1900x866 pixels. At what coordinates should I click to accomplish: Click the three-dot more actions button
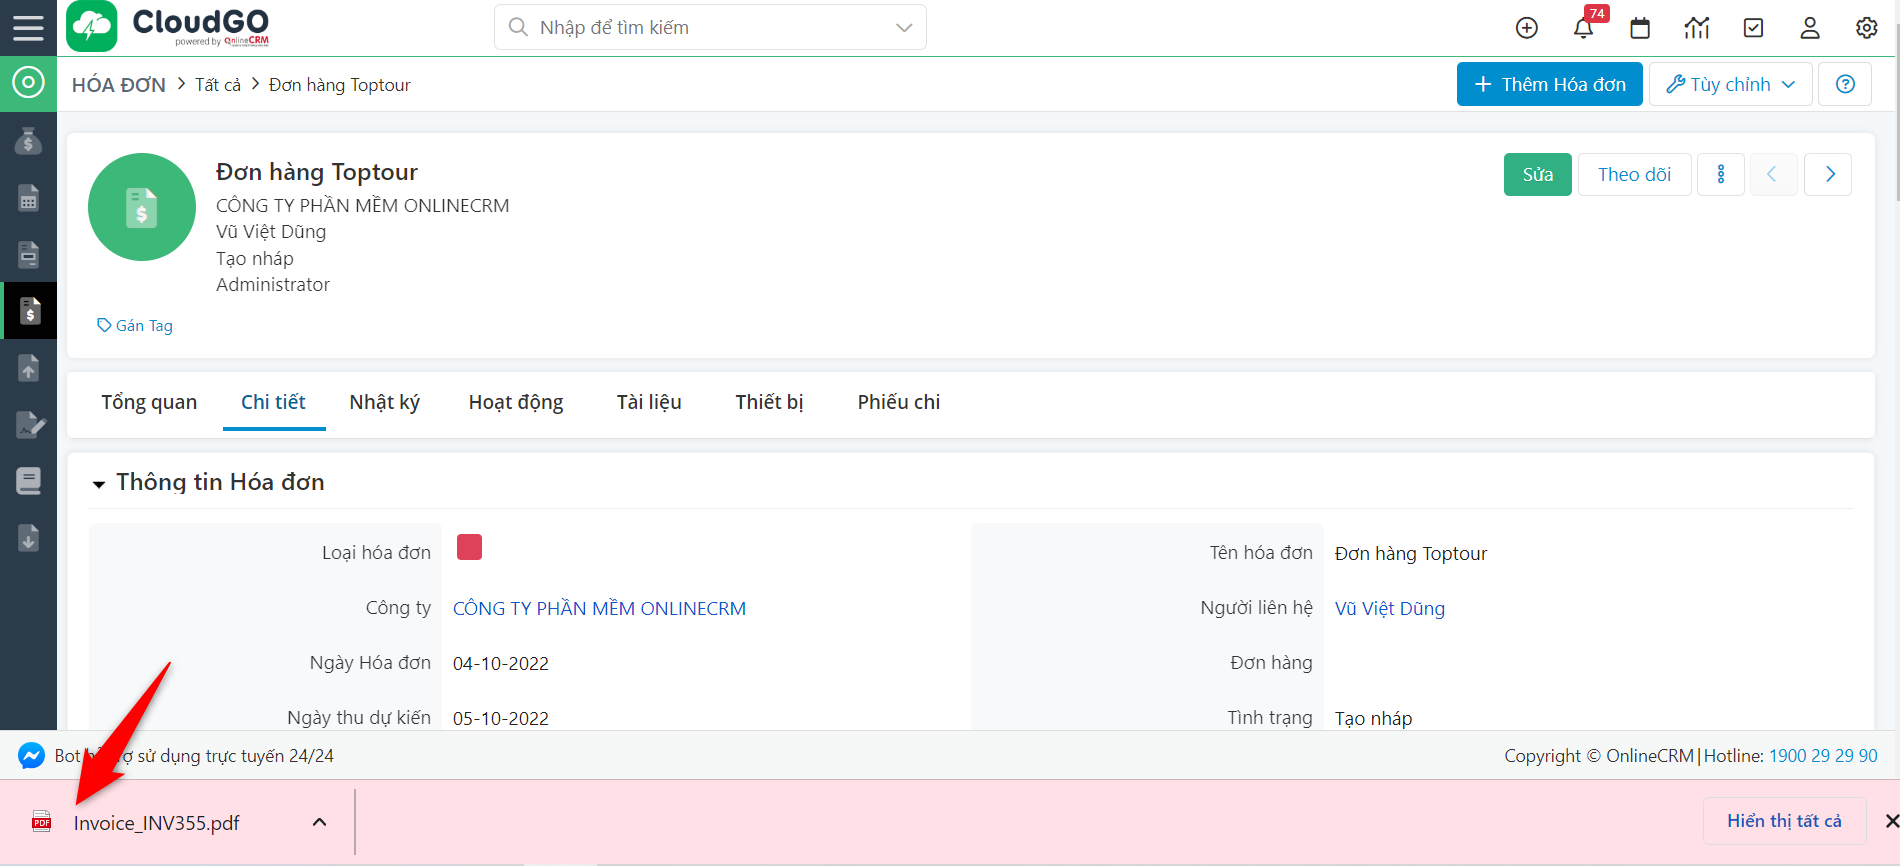coord(1721,175)
